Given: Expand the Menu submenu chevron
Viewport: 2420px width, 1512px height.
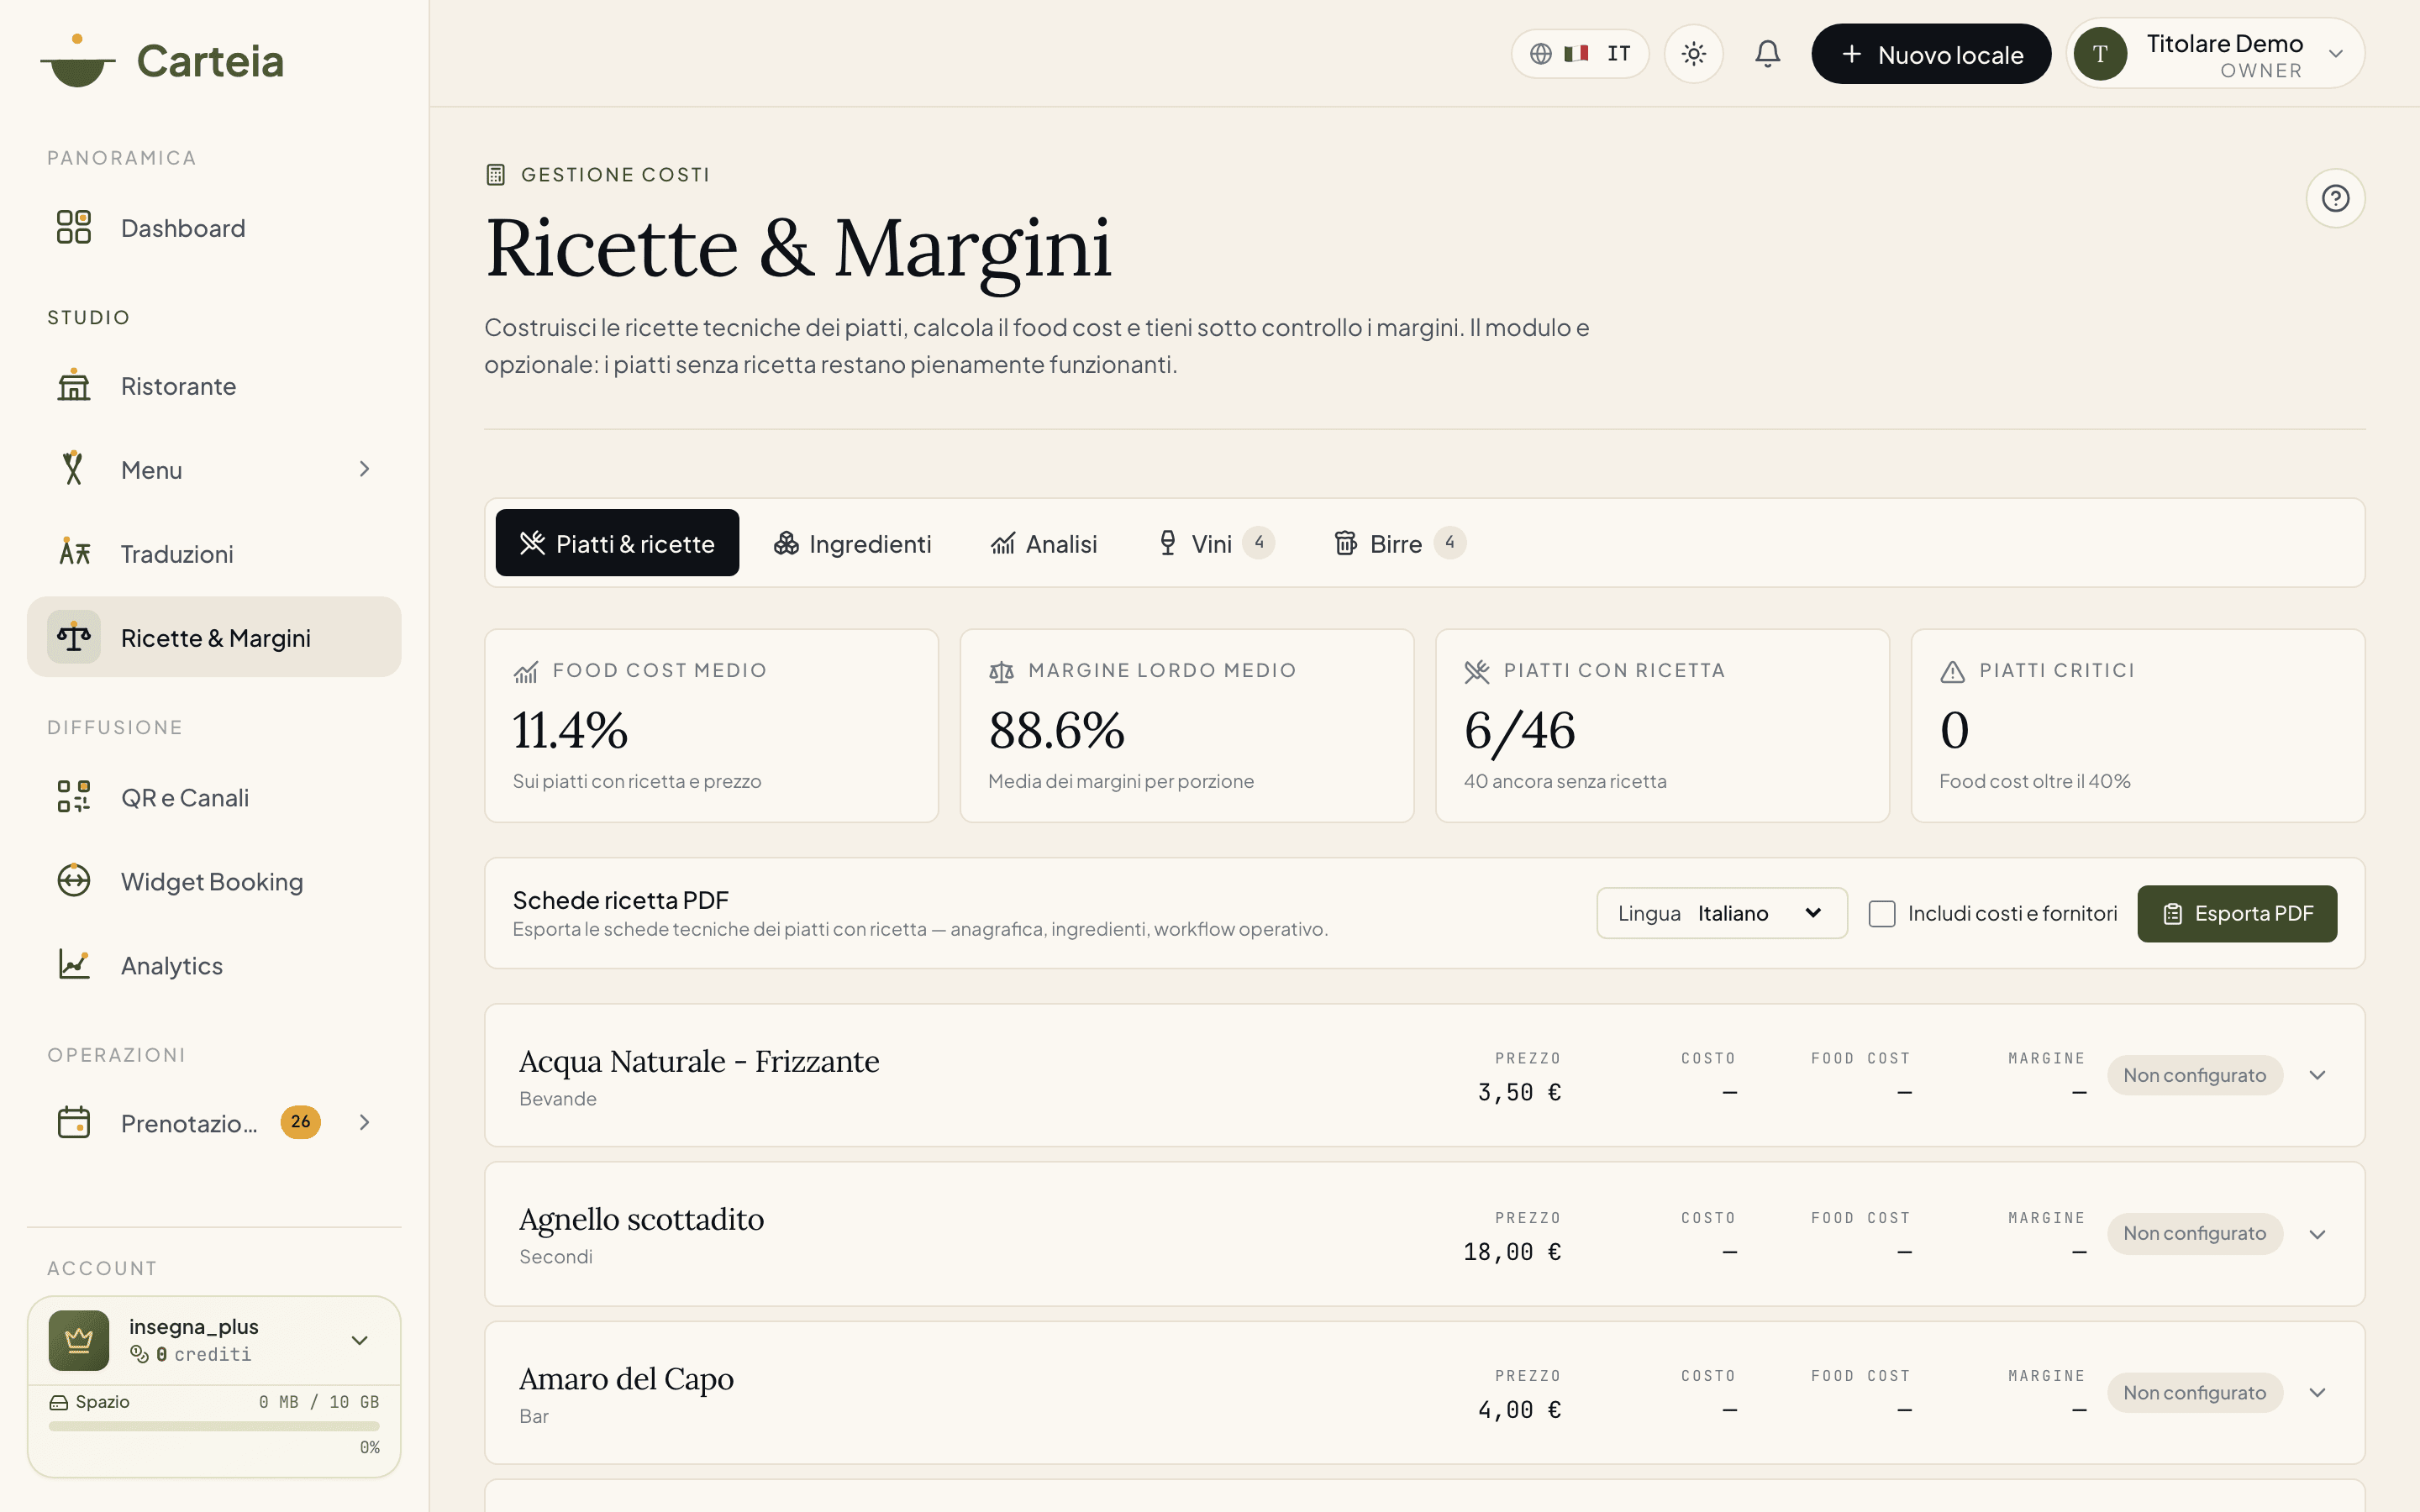Looking at the screenshot, I should (364, 469).
